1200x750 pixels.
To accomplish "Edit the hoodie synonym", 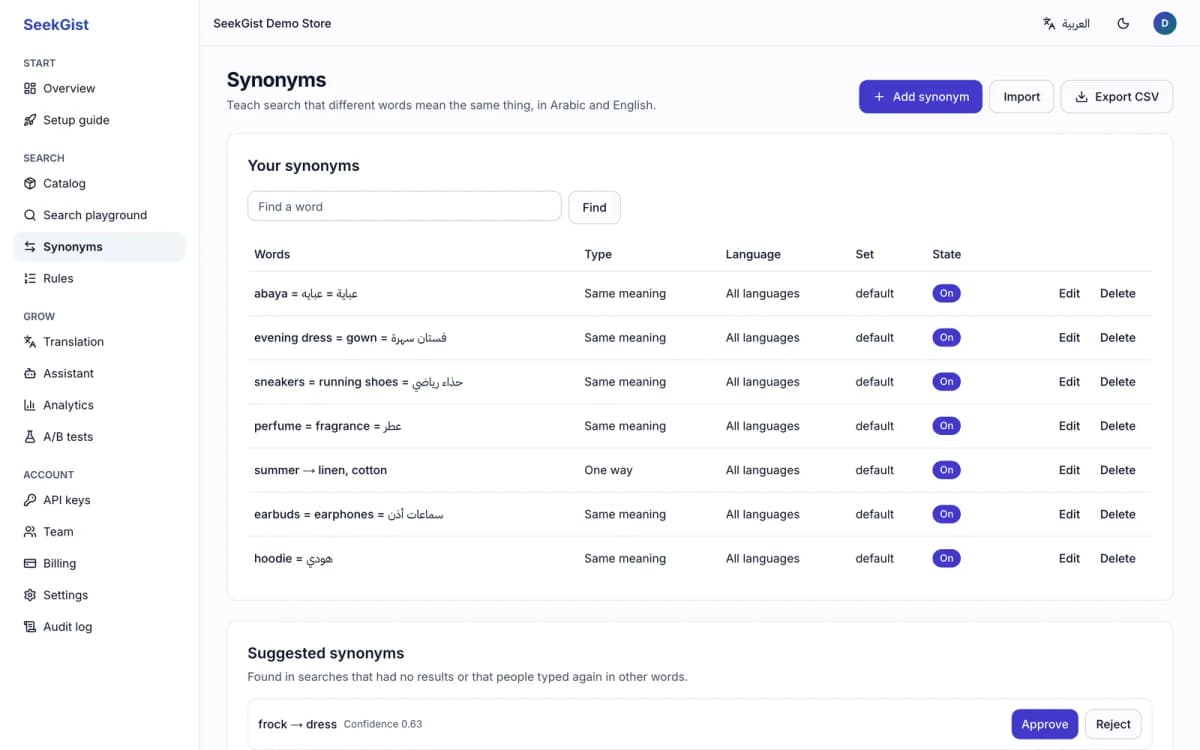I will point(1069,558).
